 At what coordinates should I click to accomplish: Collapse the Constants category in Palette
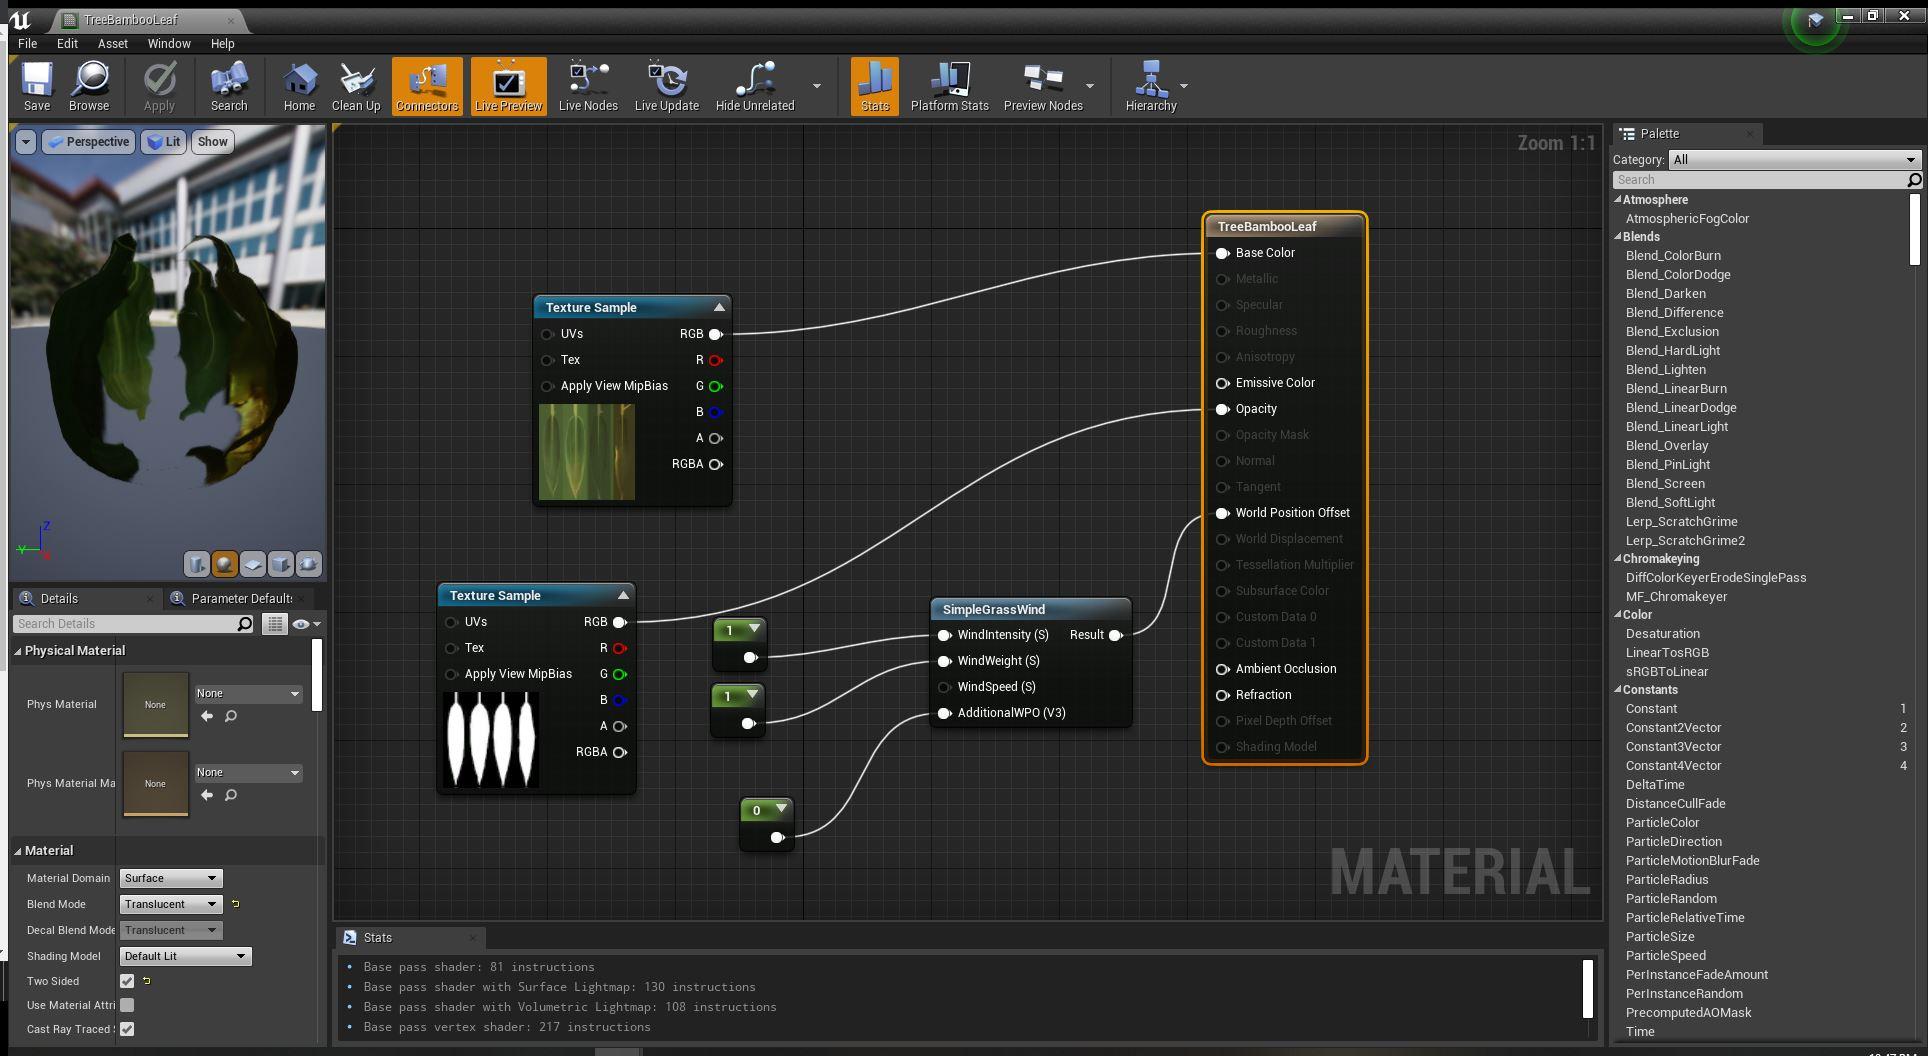tap(1618, 690)
